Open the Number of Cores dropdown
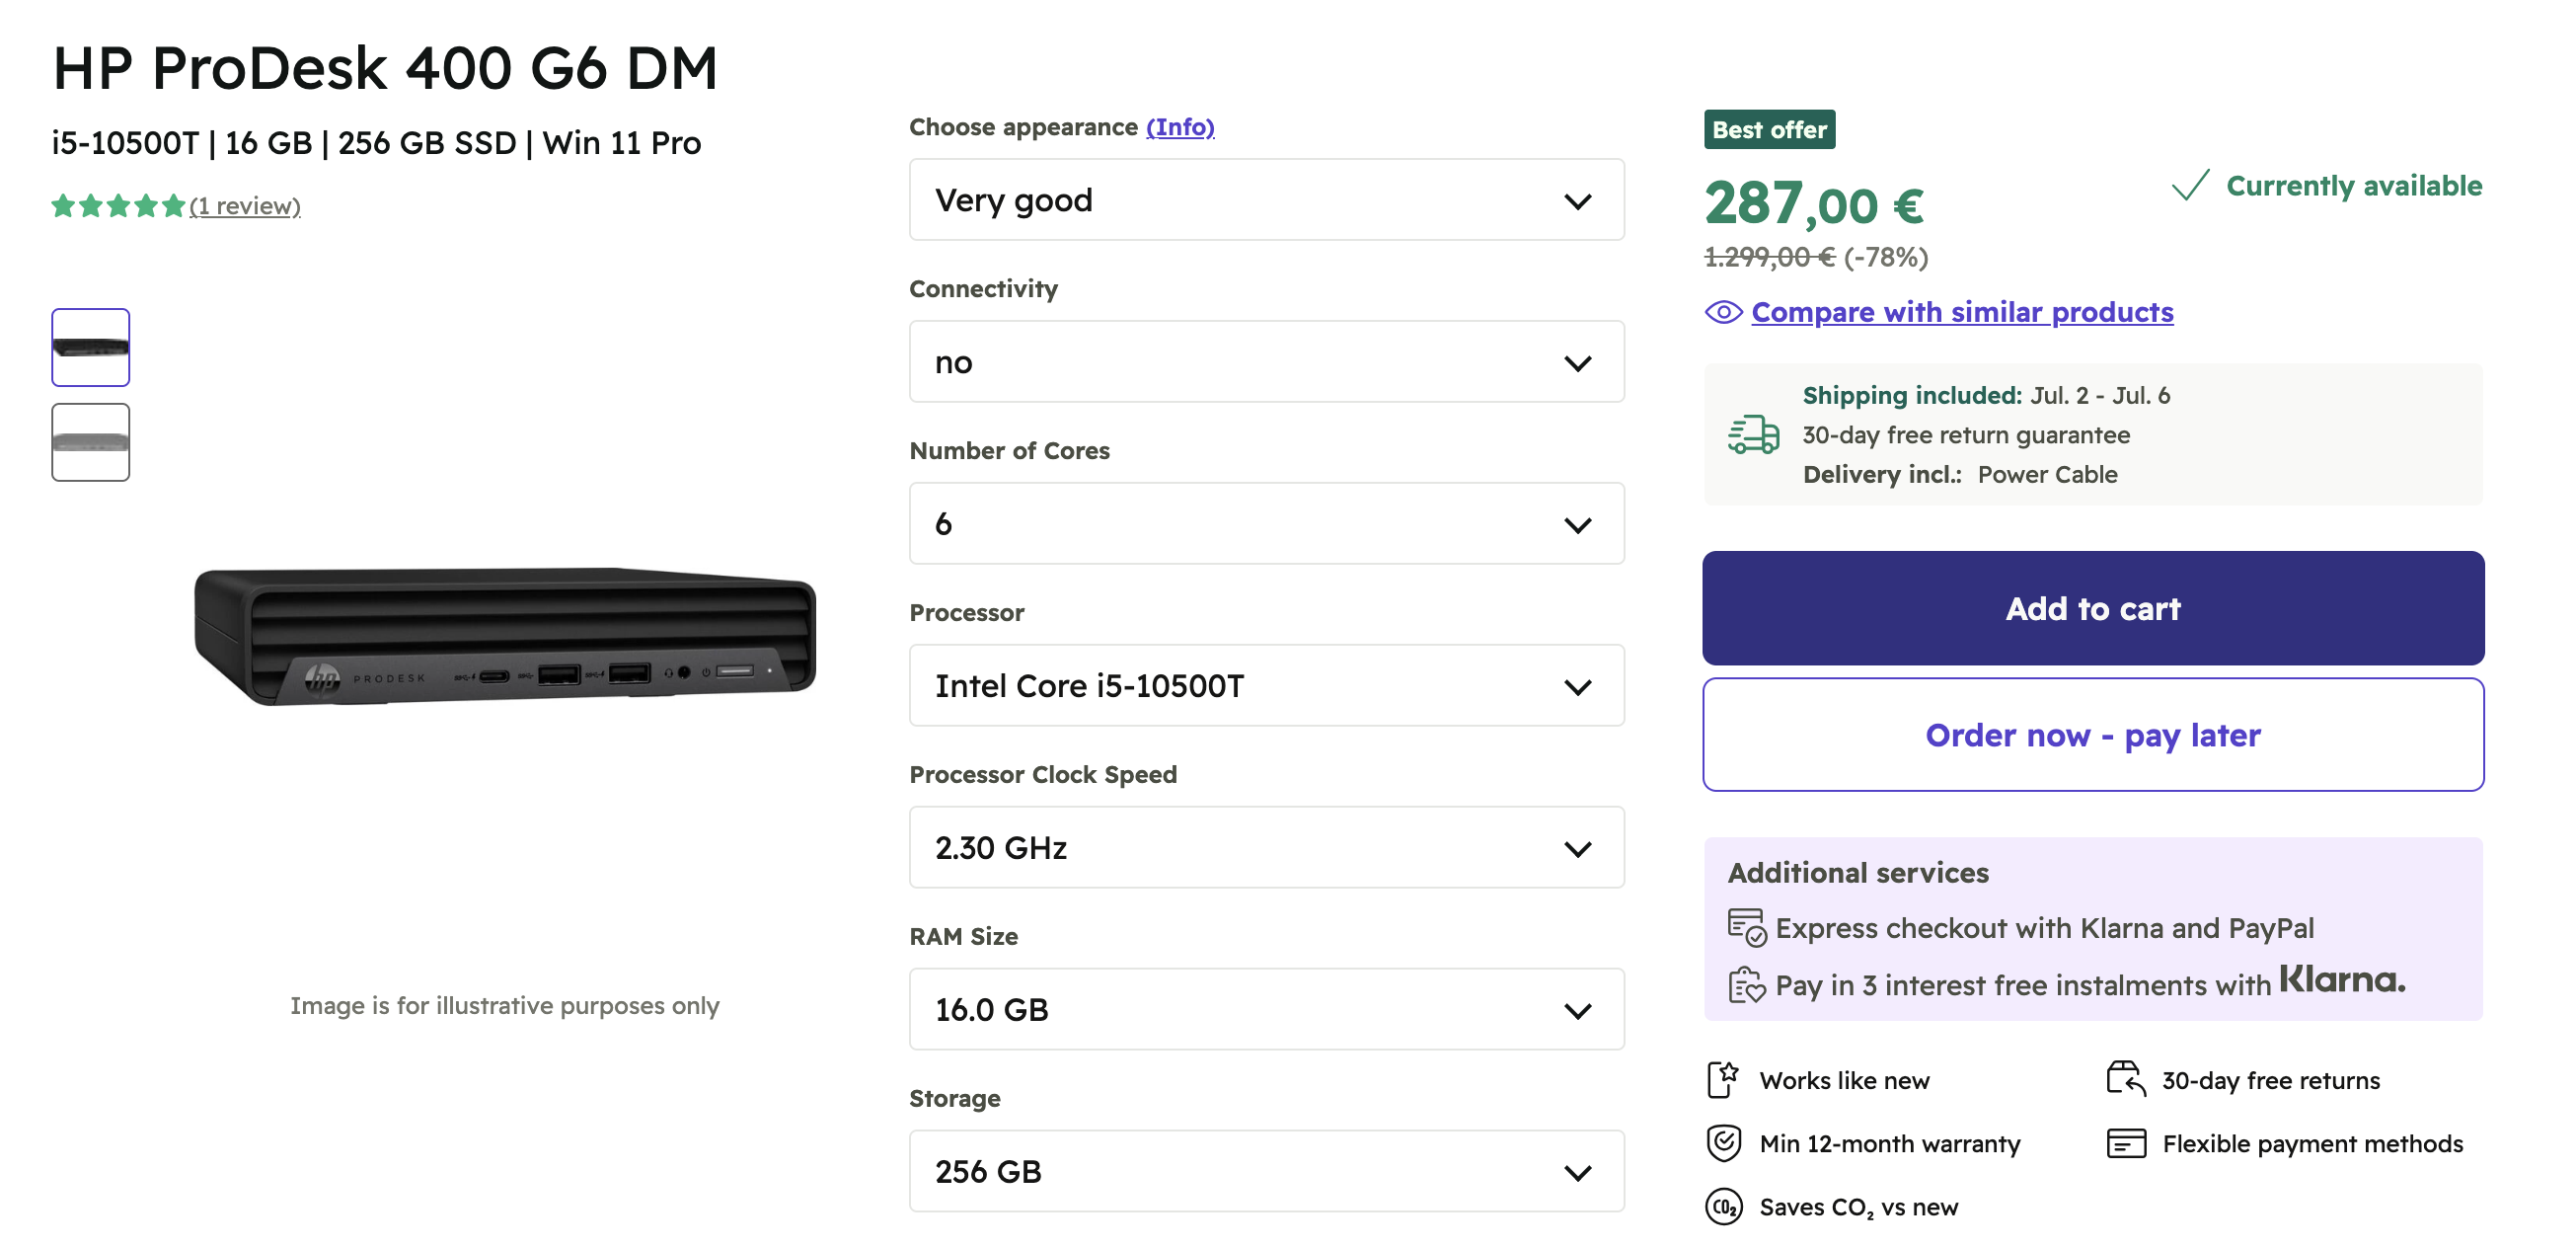 click(1266, 524)
